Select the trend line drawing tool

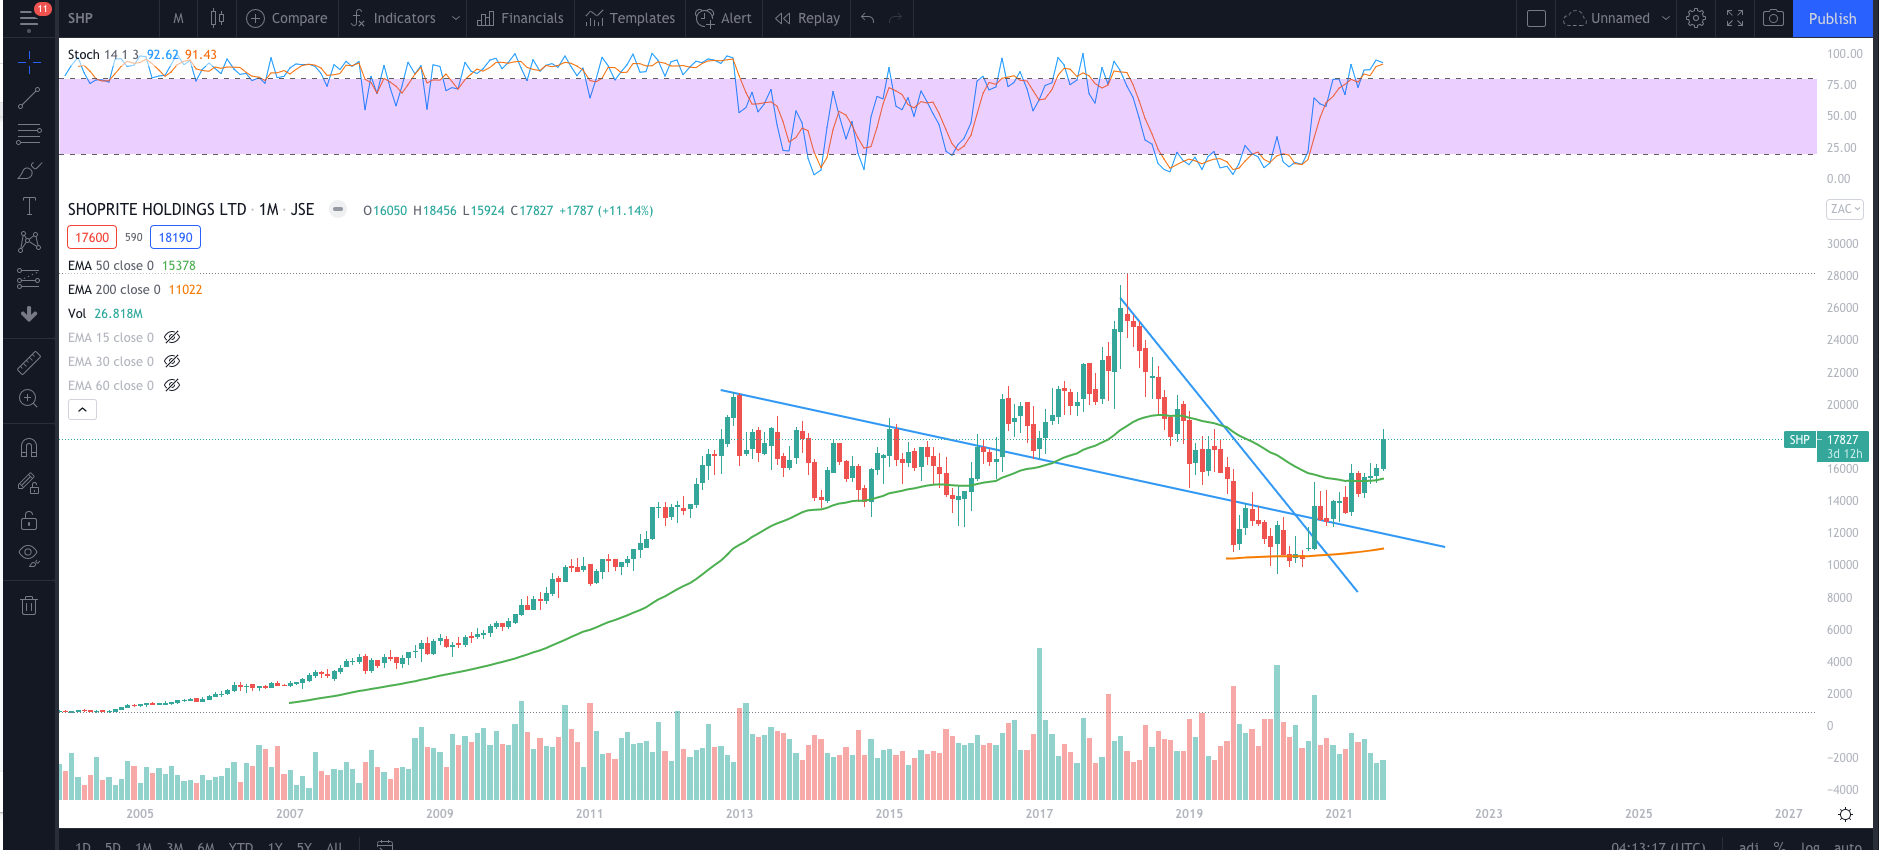pos(29,97)
